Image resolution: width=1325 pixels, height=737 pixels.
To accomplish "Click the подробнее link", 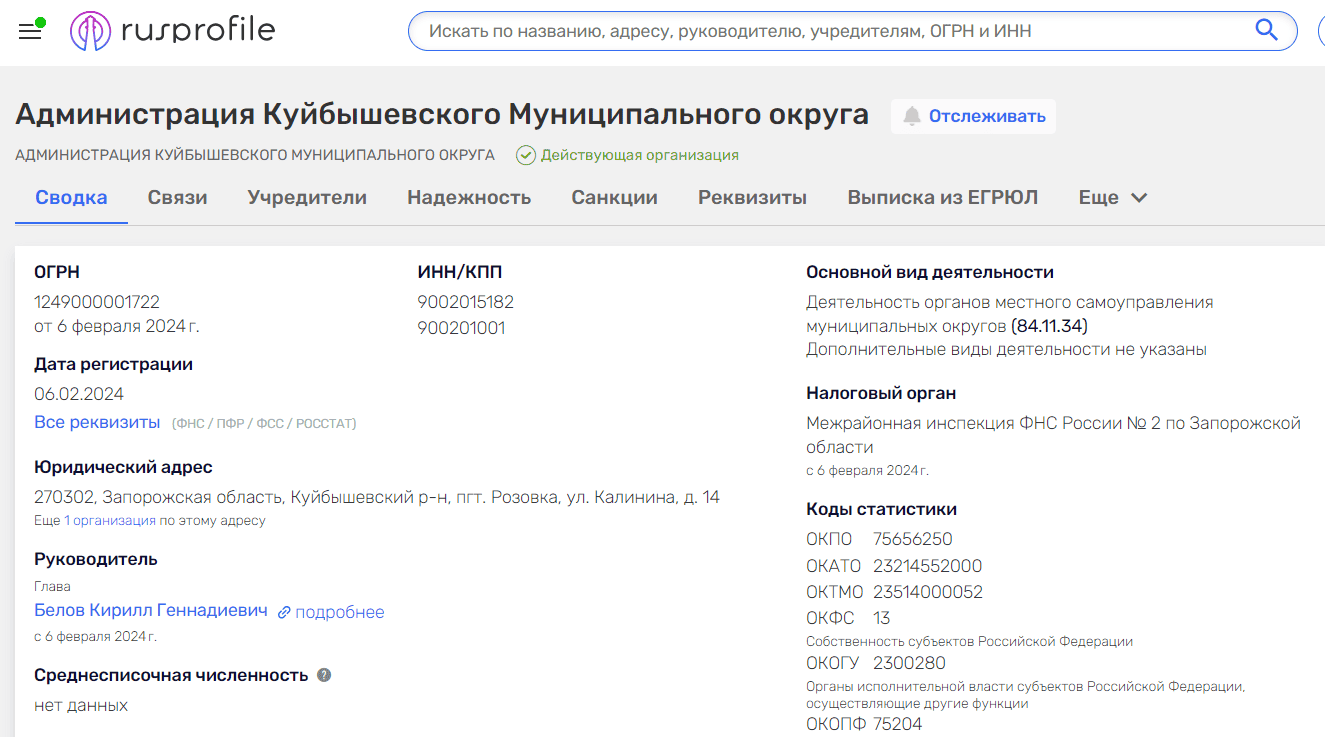I will [x=339, y=612].
